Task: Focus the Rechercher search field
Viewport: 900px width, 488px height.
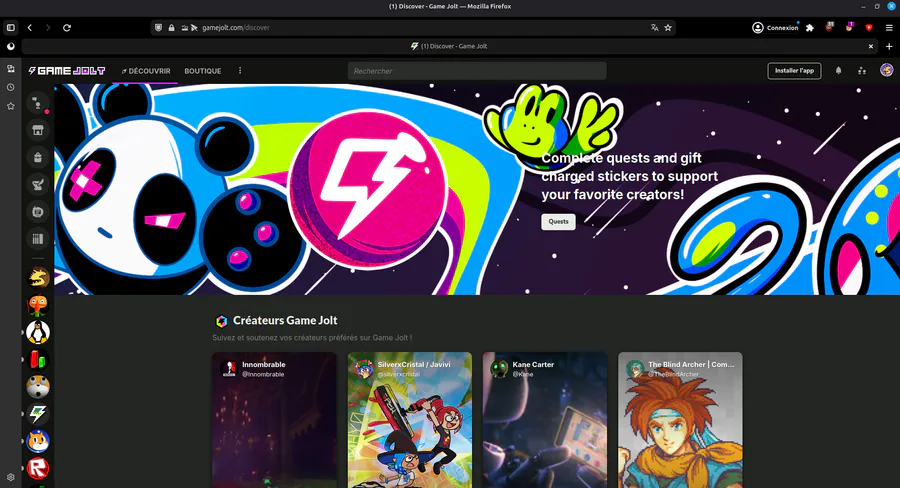Action: (x=477, y=71)
